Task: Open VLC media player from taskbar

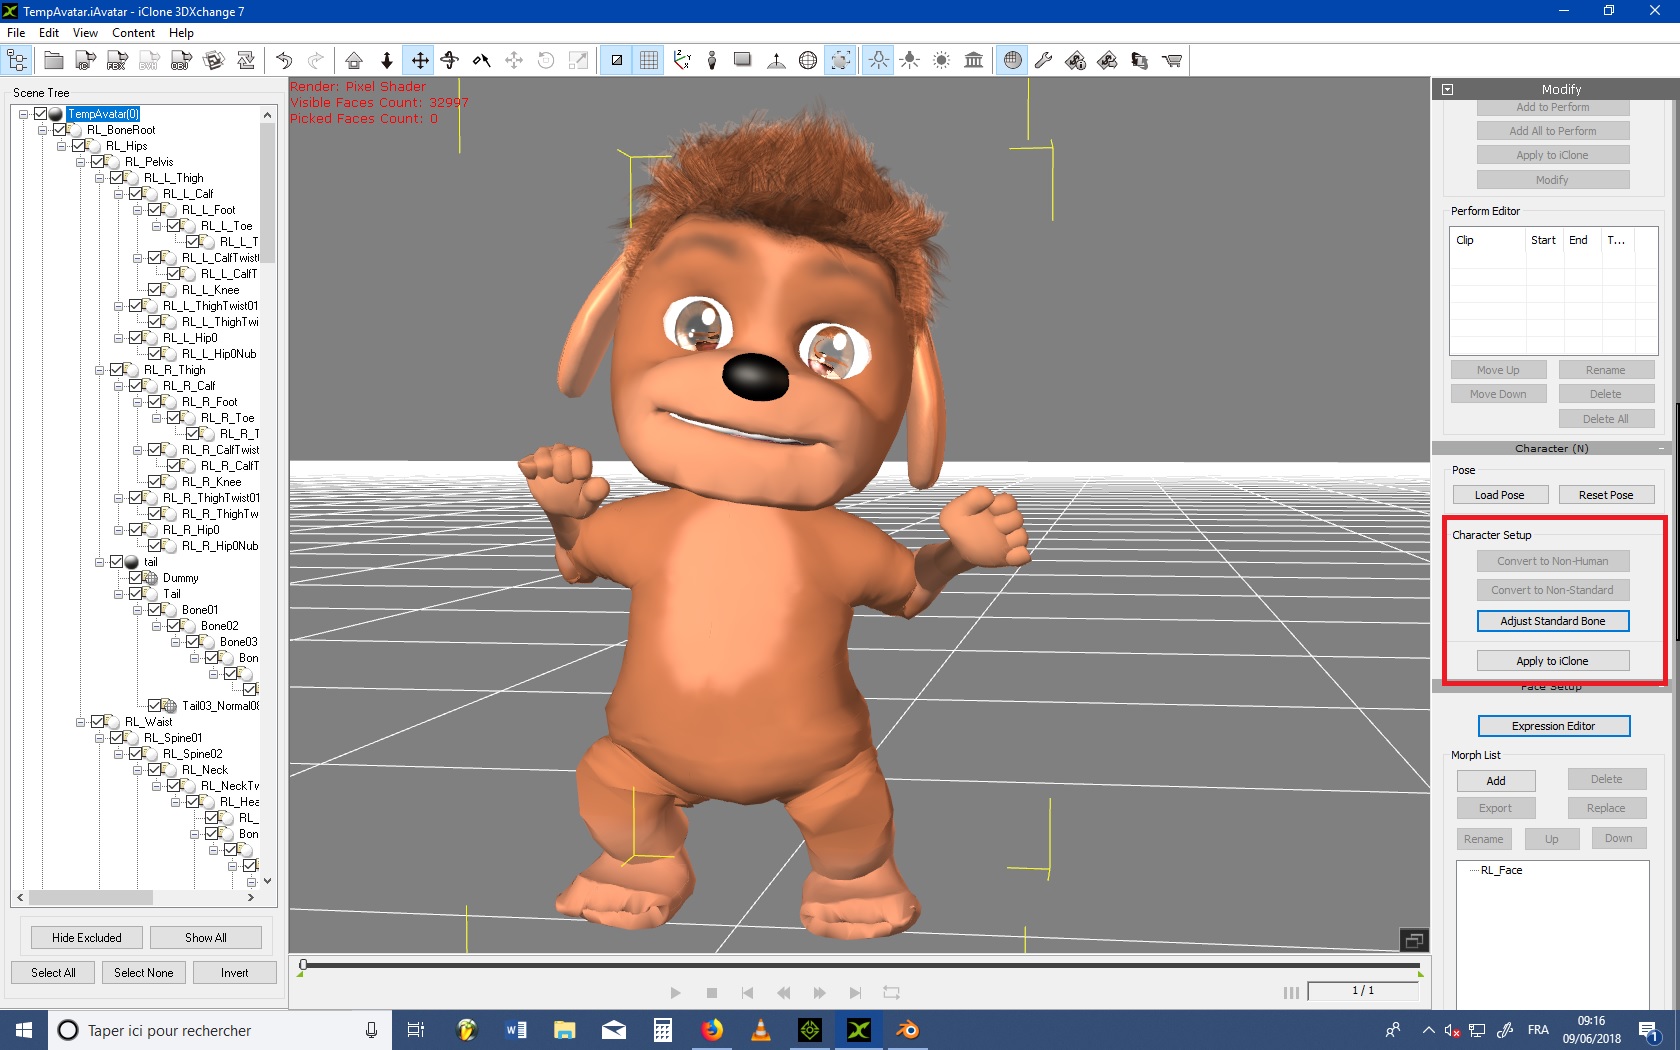Action: pos(761,1030)
